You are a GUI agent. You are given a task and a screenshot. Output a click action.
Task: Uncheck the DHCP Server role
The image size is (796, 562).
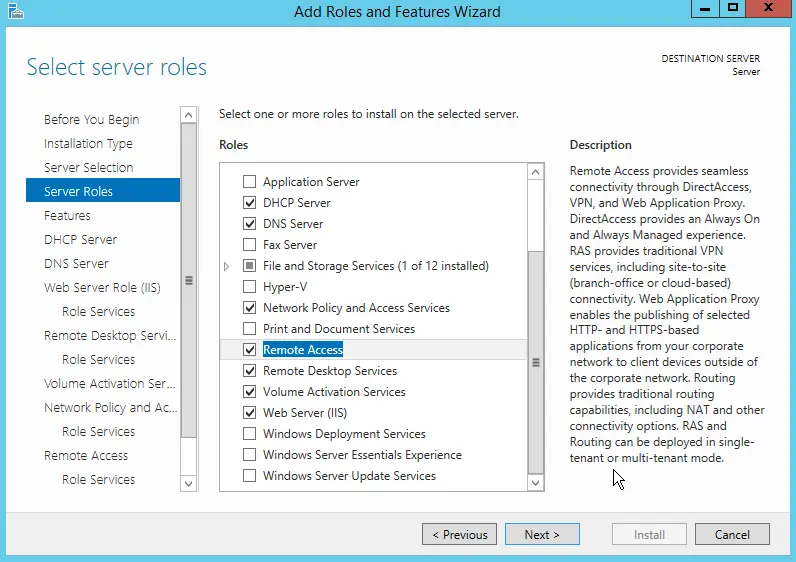tap(250, 203)
